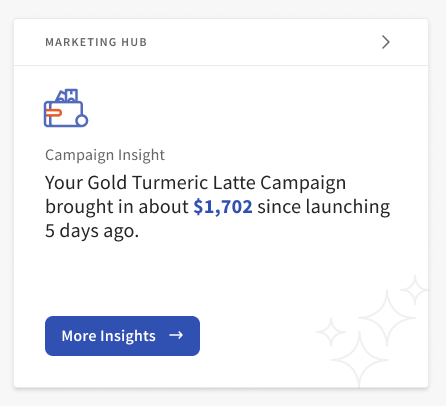
Task: Click the word 'HUB' in header
Action: [x=134, y=42]
